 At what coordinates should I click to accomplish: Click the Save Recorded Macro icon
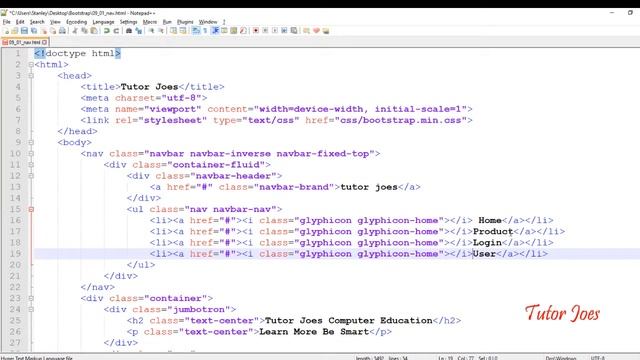coord(294,31)
